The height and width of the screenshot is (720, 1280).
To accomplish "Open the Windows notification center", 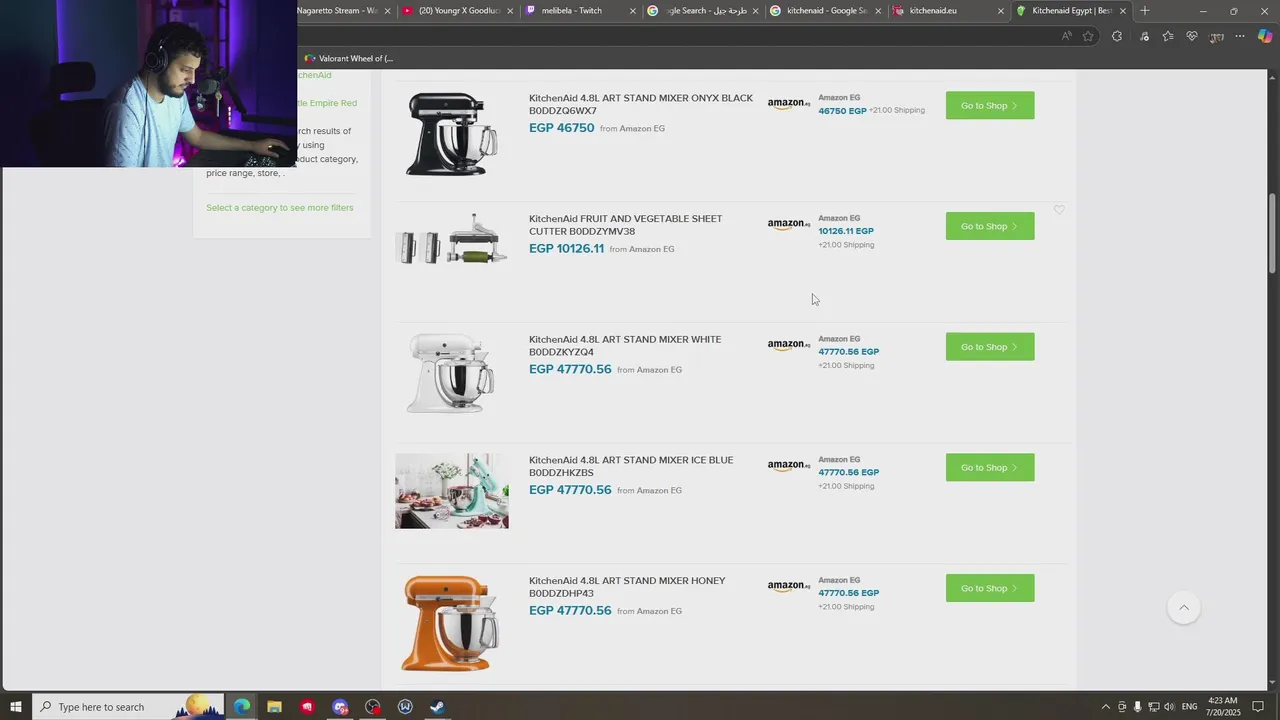I will click(1259, 707).
